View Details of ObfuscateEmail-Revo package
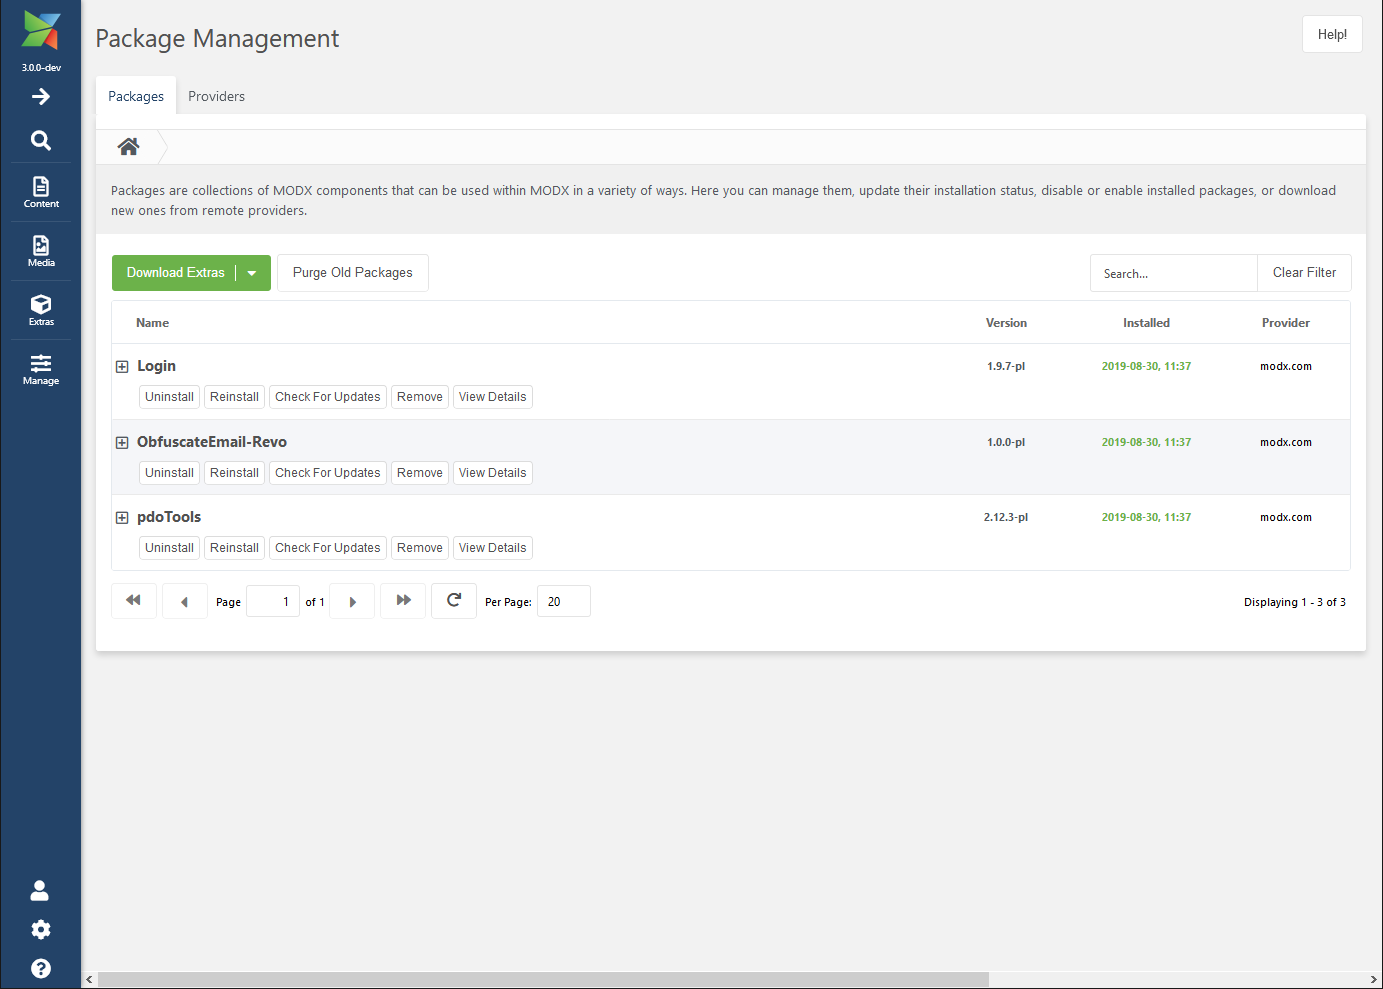1383x989 pixels. (493, 473)
